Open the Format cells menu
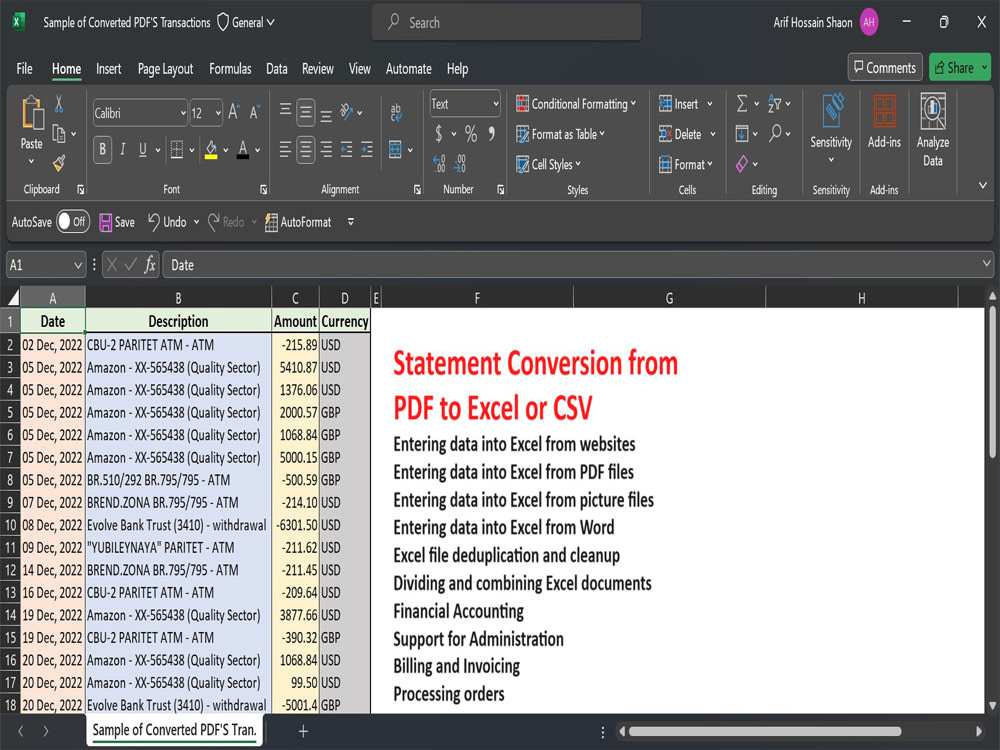Image resolution: width=1000 pixels, height=750 pixels. point(686,165)
